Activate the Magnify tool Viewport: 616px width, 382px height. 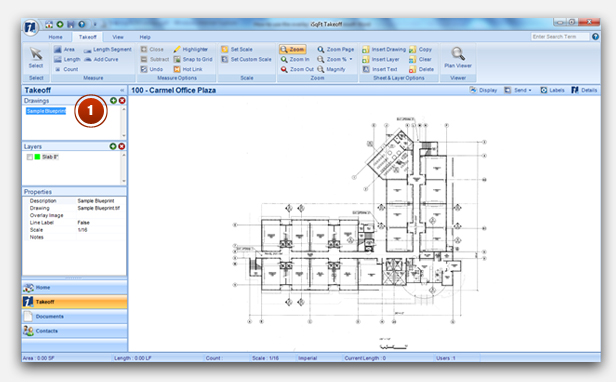[x=331, y=69]
